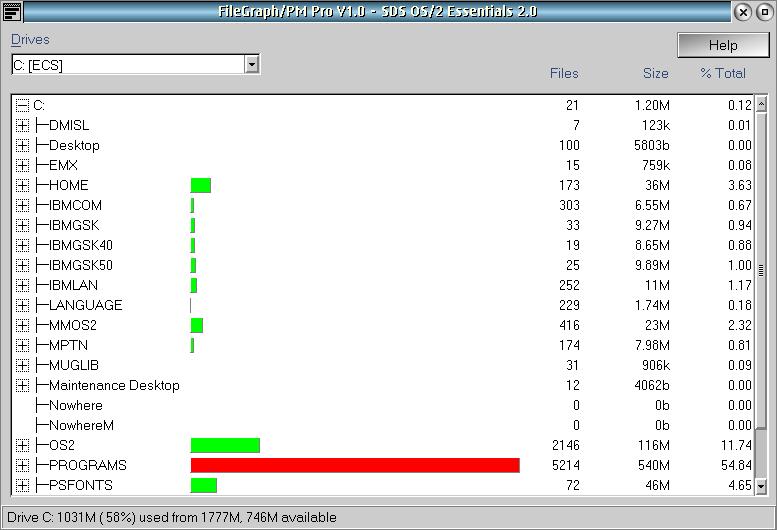The width and height of the screenshot is (777, 530).
Task: Click the Help button
Action: tap(722, 45)
